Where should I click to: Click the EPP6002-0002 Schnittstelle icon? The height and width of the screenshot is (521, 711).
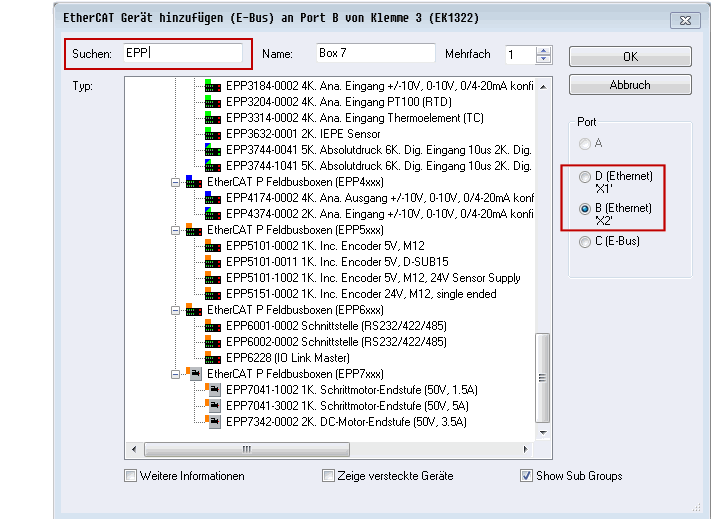click(x=213, y=342)
